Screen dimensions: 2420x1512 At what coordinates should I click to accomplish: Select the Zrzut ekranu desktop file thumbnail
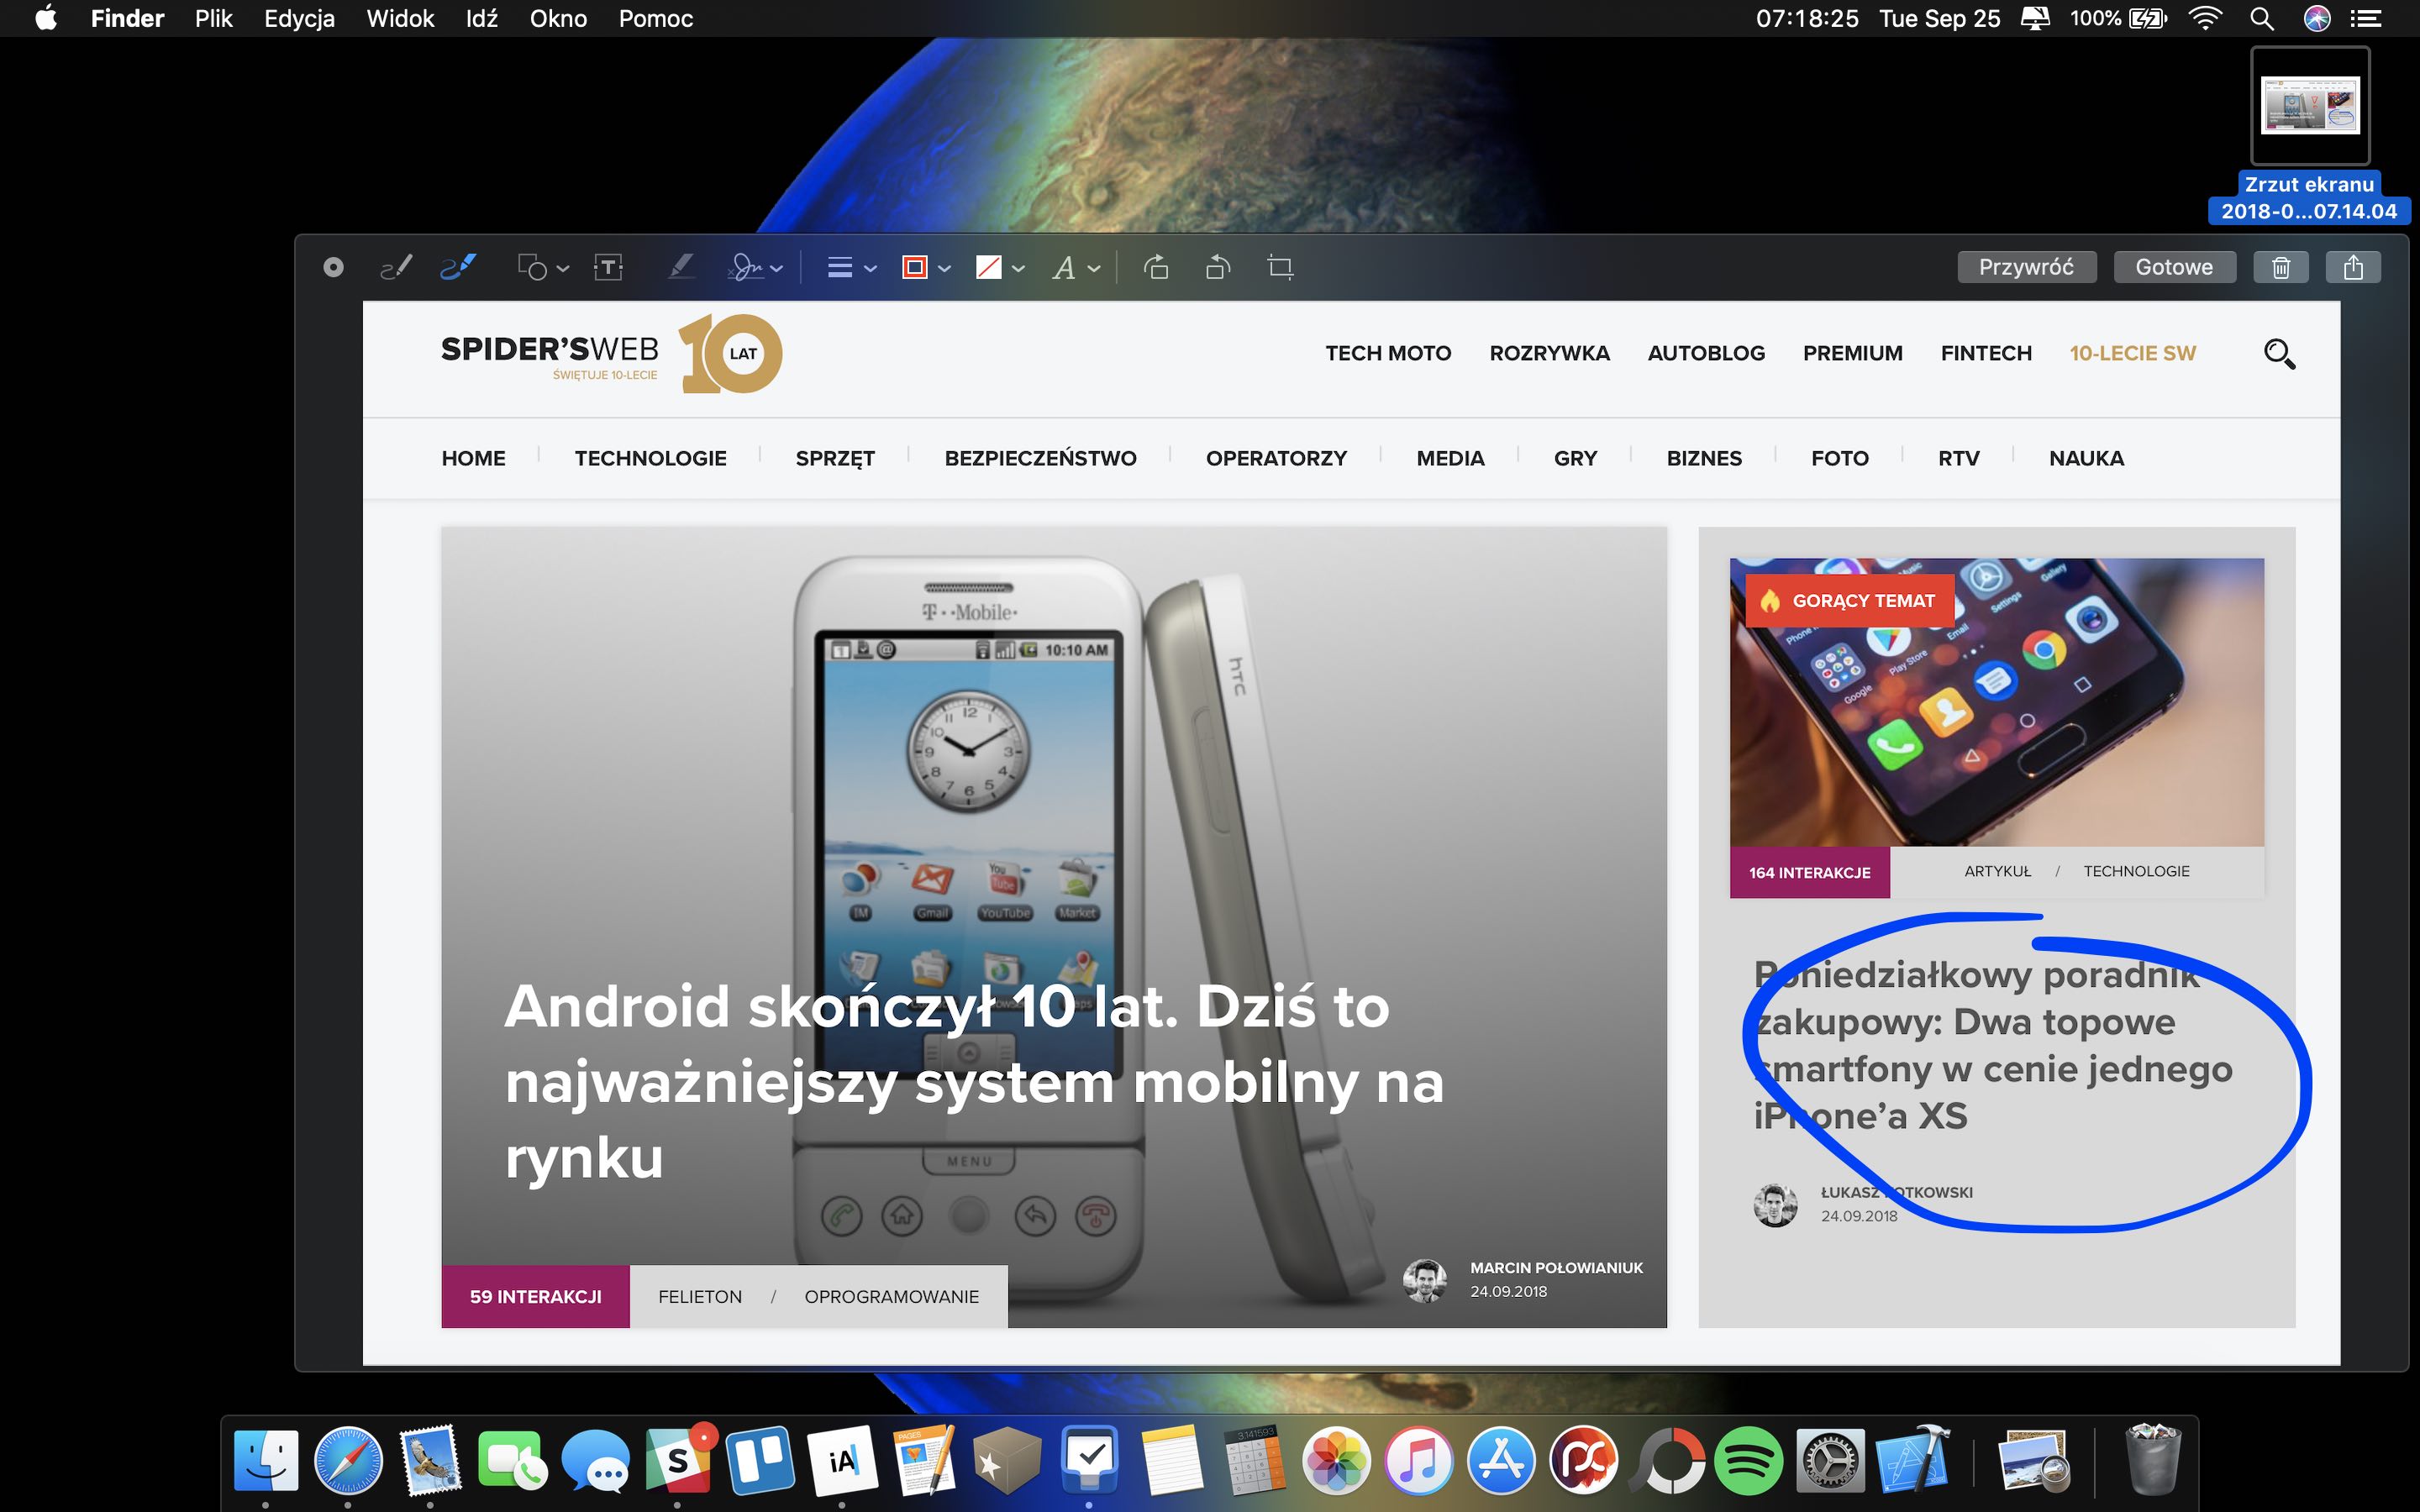tap(2310, 105)
